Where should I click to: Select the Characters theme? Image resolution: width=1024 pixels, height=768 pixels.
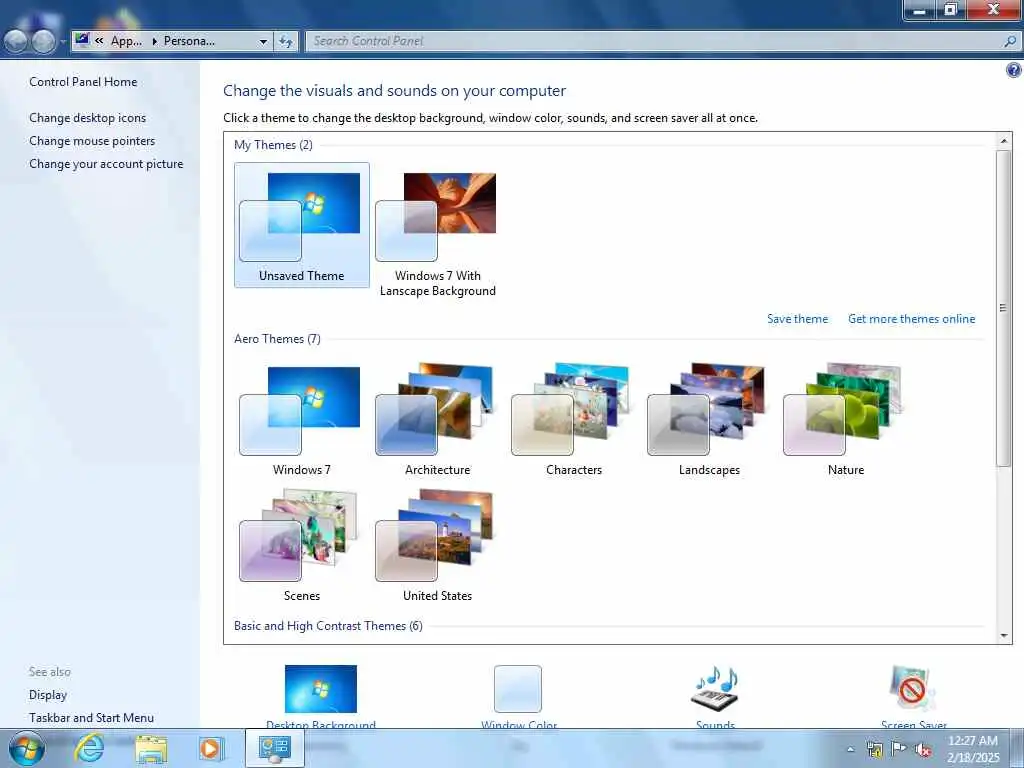point(573,421)
